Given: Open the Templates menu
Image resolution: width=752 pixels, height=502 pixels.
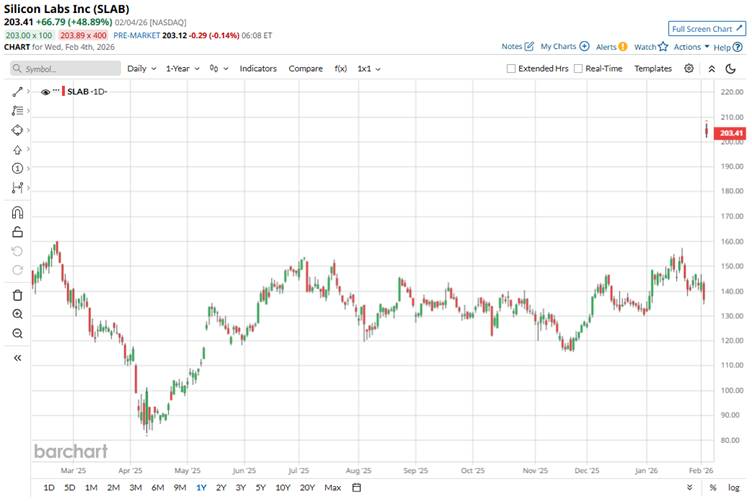Looking at the screenshot, I should 653,69.
